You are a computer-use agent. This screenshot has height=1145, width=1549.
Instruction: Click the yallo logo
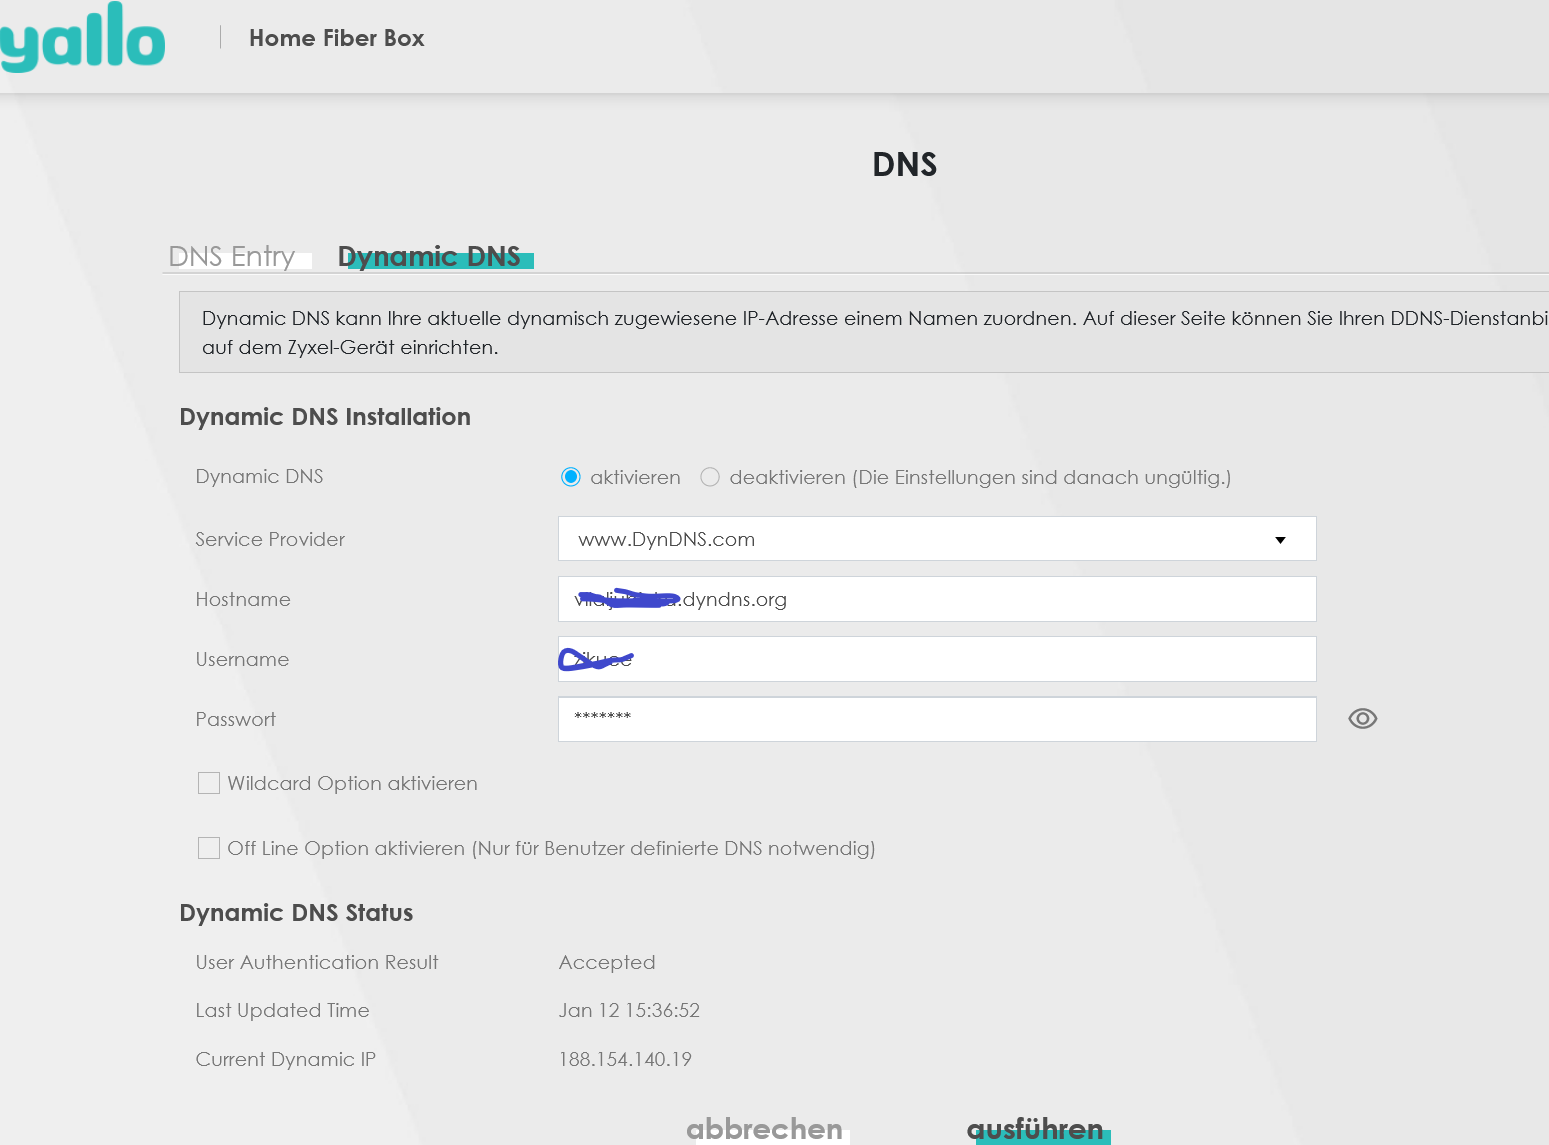82,38
